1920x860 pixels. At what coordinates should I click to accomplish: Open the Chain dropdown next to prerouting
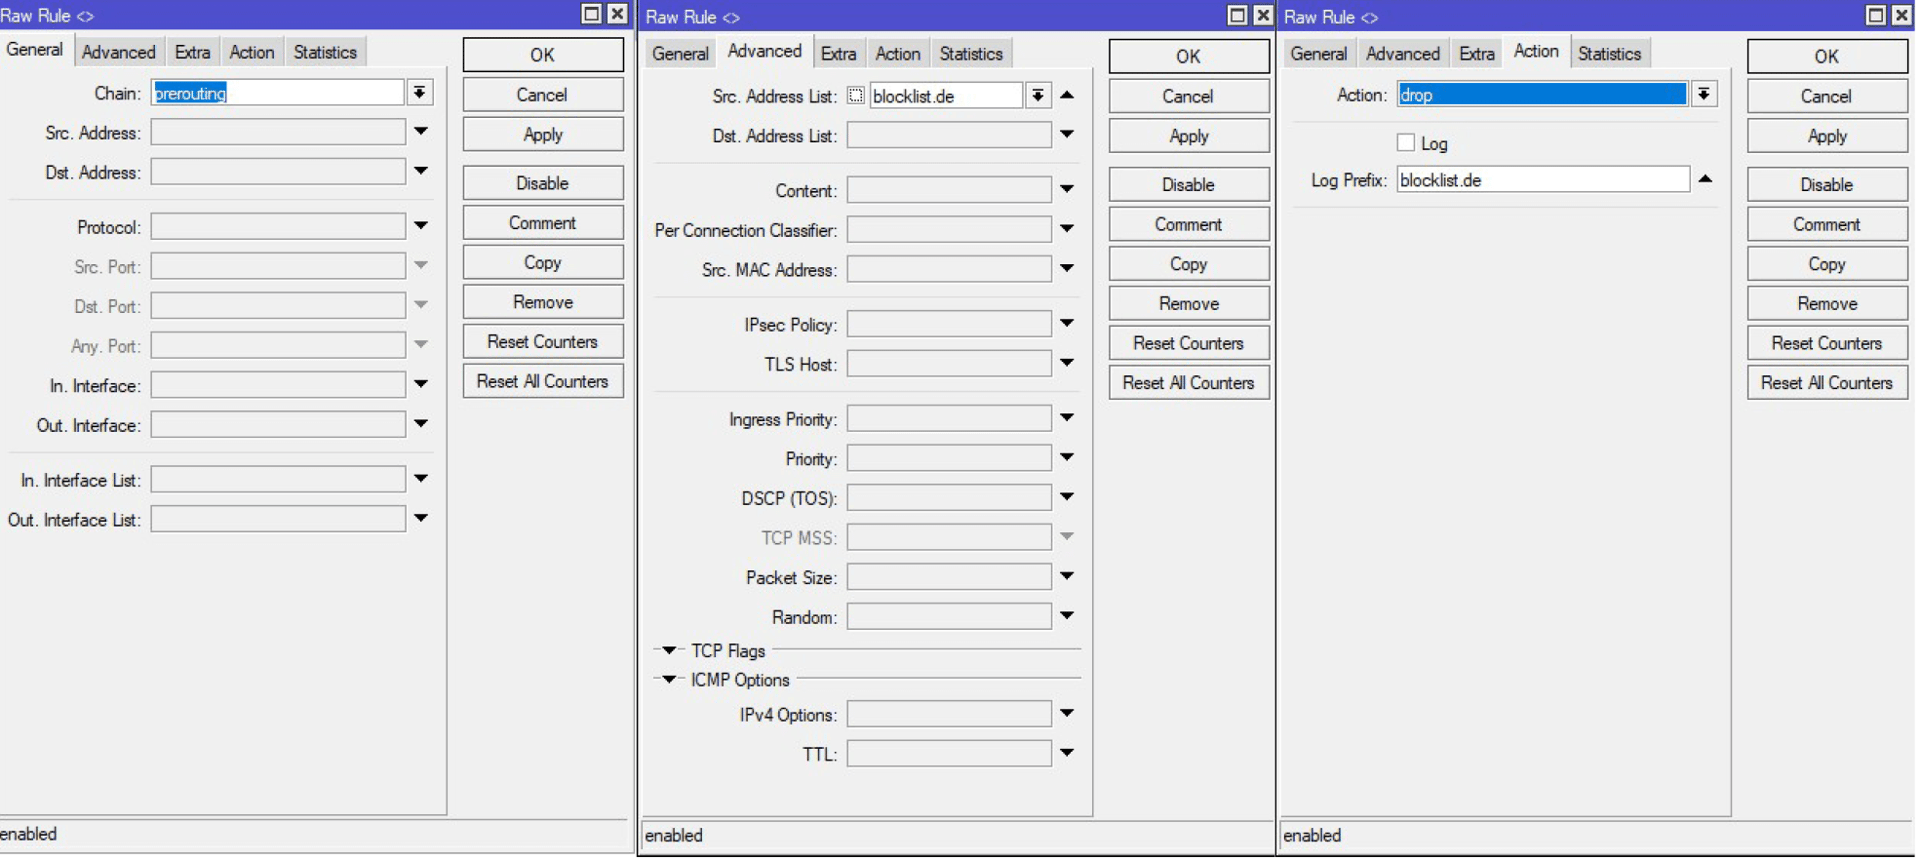click(420, 93)
